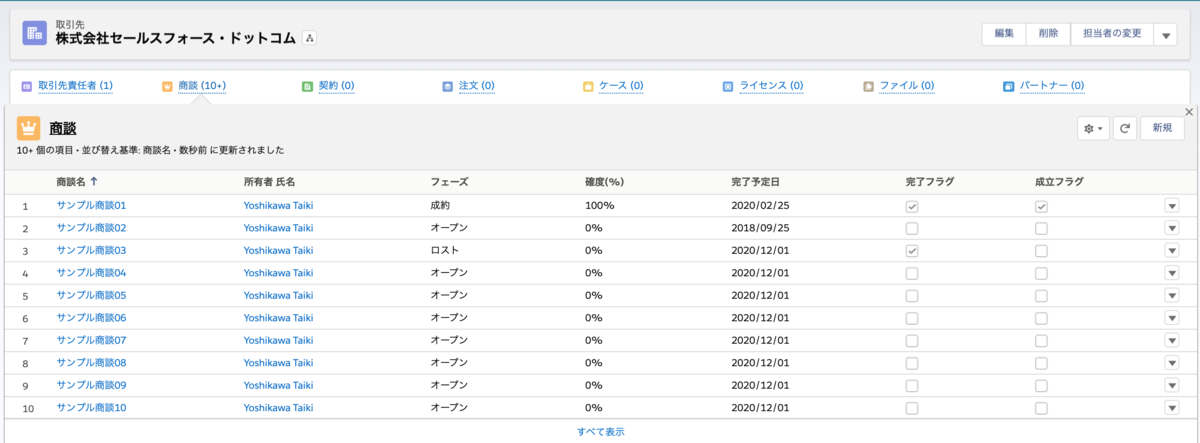
Task: Click ロスト phase cell of サンプル商談03
Action: (x=445, y=250)
